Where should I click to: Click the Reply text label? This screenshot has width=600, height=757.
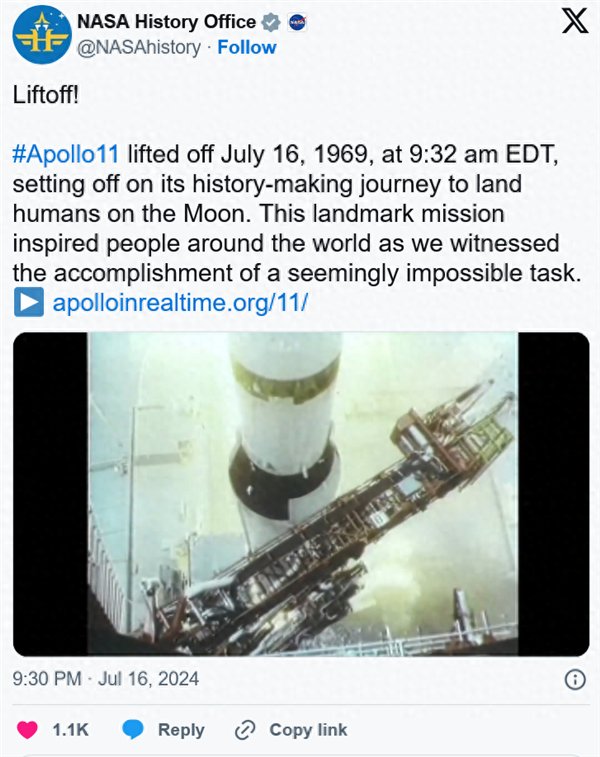pyautogui.click(x=181, y=730)
